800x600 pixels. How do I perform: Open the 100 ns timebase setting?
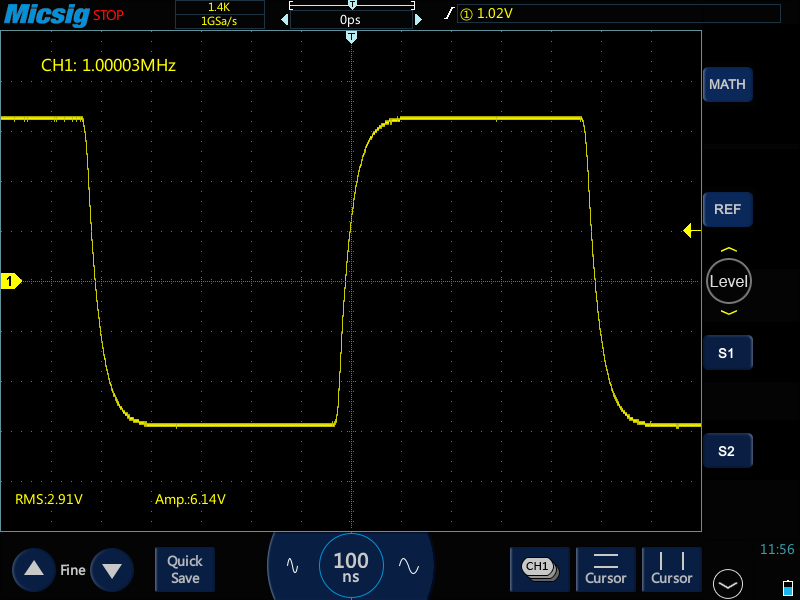(x=350, y=567)
